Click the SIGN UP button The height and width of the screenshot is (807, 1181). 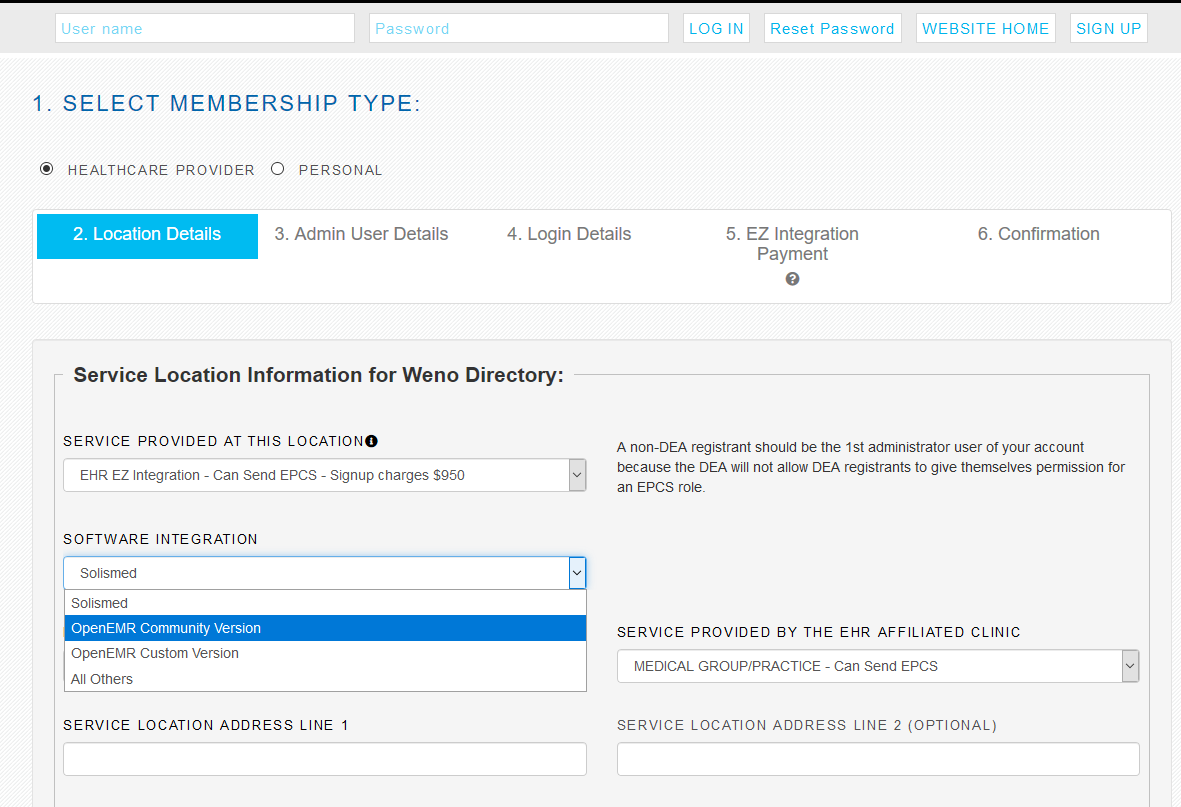pos(1109,29)
